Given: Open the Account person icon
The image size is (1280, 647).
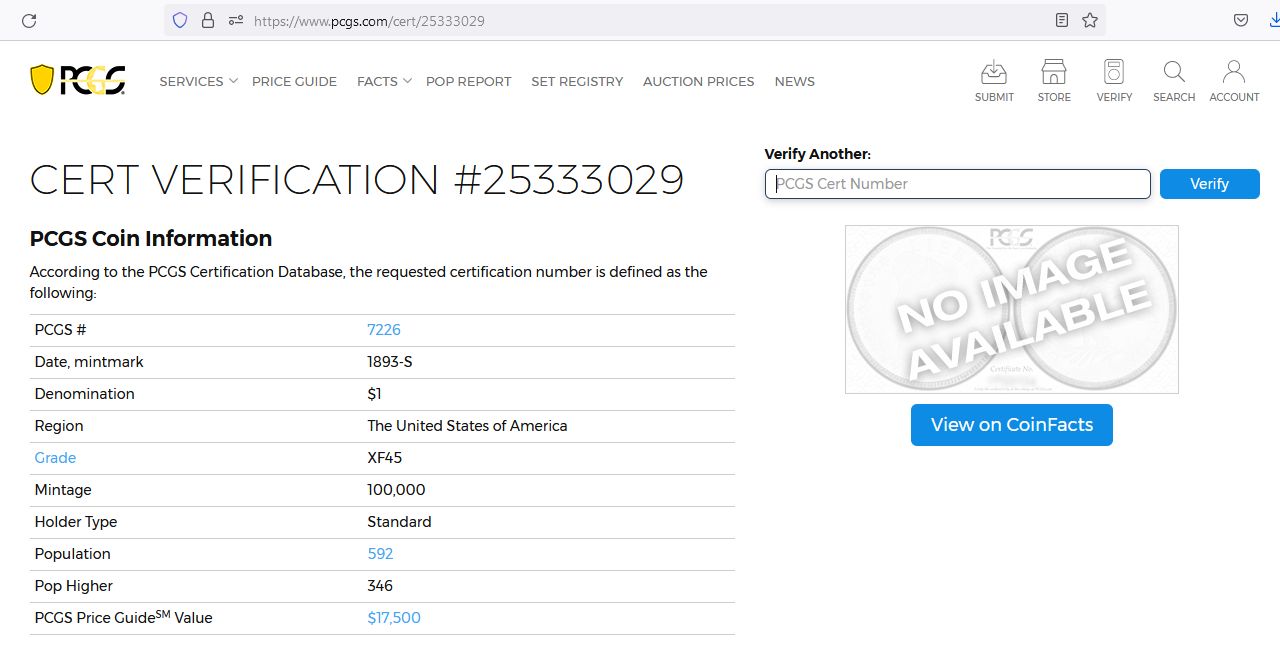Looking at the screenshot, I should [1234, 72].
